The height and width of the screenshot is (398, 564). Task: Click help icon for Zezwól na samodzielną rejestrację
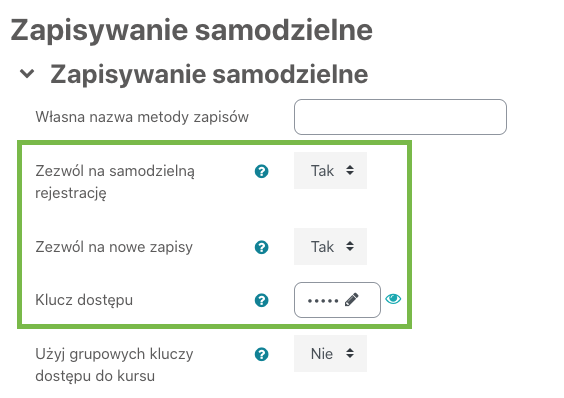coord(261,171)
